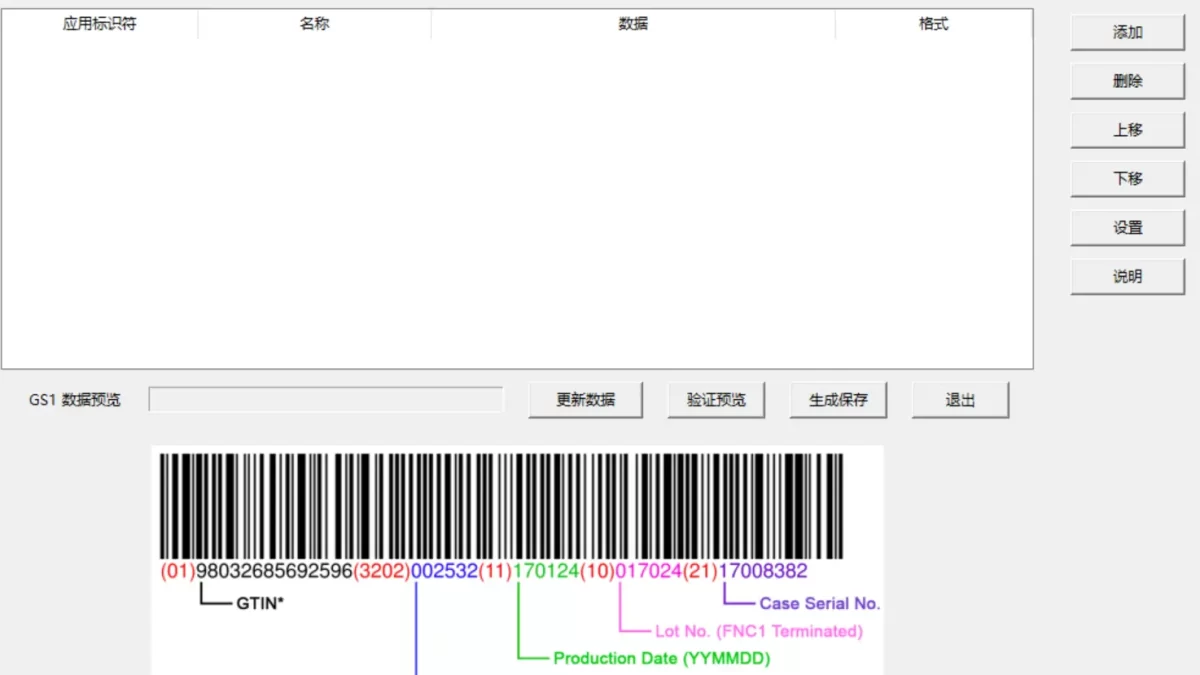Click 生成保存 to generate and save

[838, 400]
